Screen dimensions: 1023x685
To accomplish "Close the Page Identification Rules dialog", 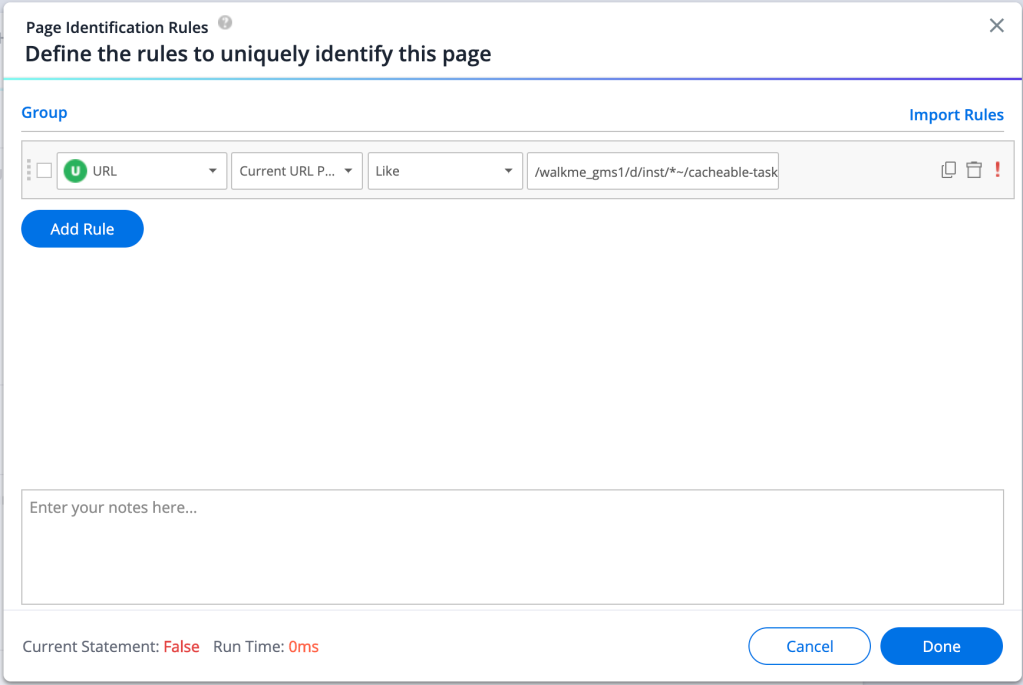I will (996, 26).
